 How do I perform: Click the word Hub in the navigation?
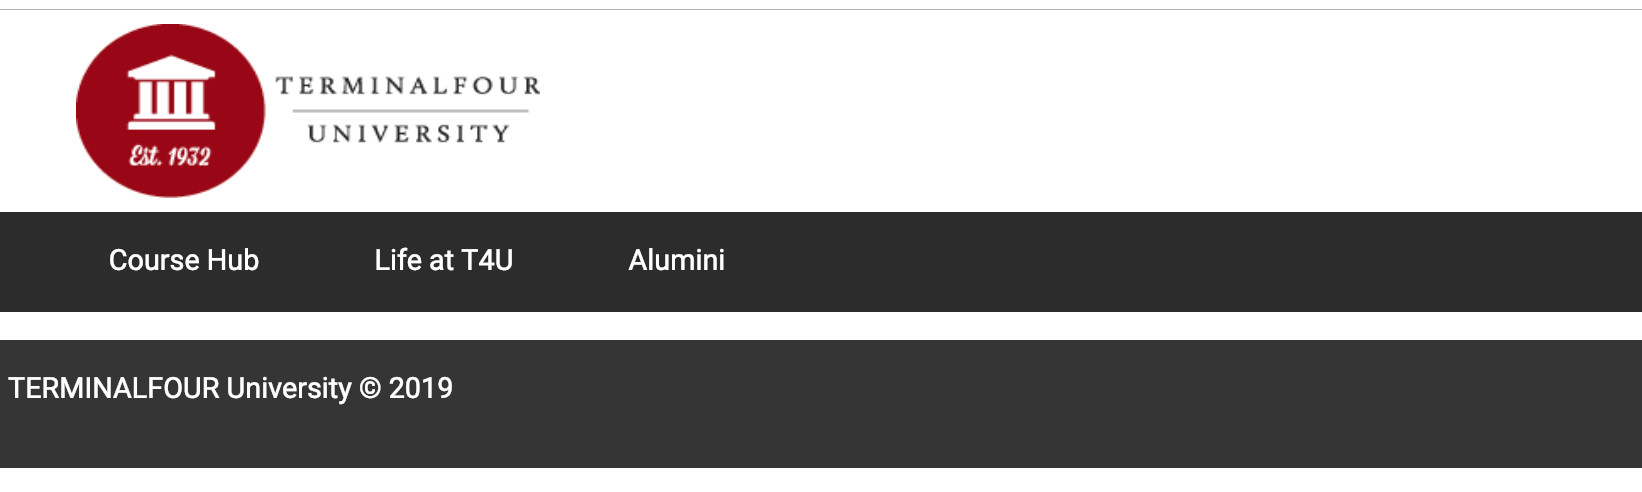coord(233,260)
